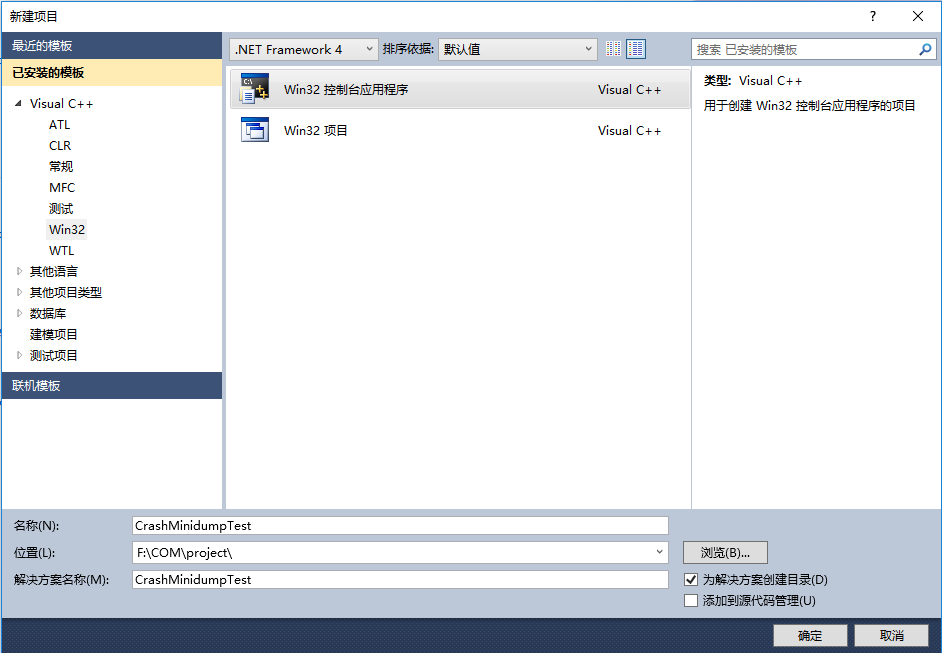Select Win32 控制台应用程序 template name
This screenshot has height=653, width=942.
tap(346, 90)
